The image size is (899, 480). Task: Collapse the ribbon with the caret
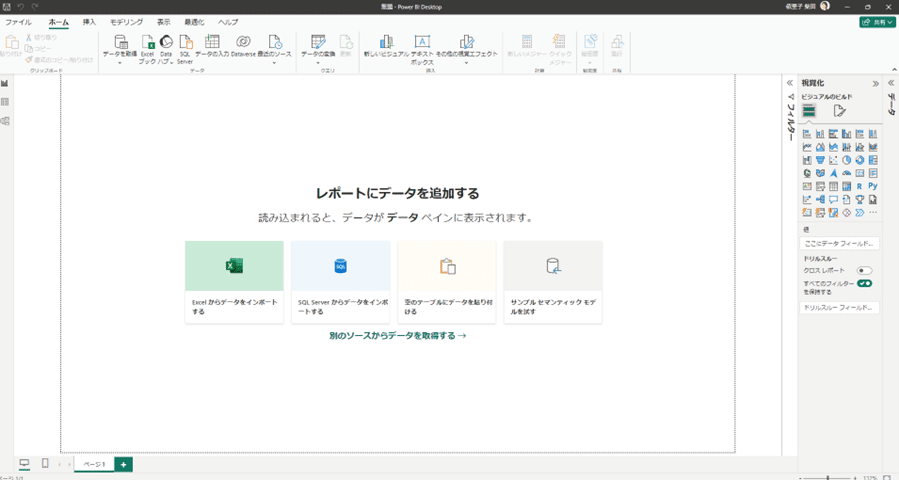(x=892, y=69)
